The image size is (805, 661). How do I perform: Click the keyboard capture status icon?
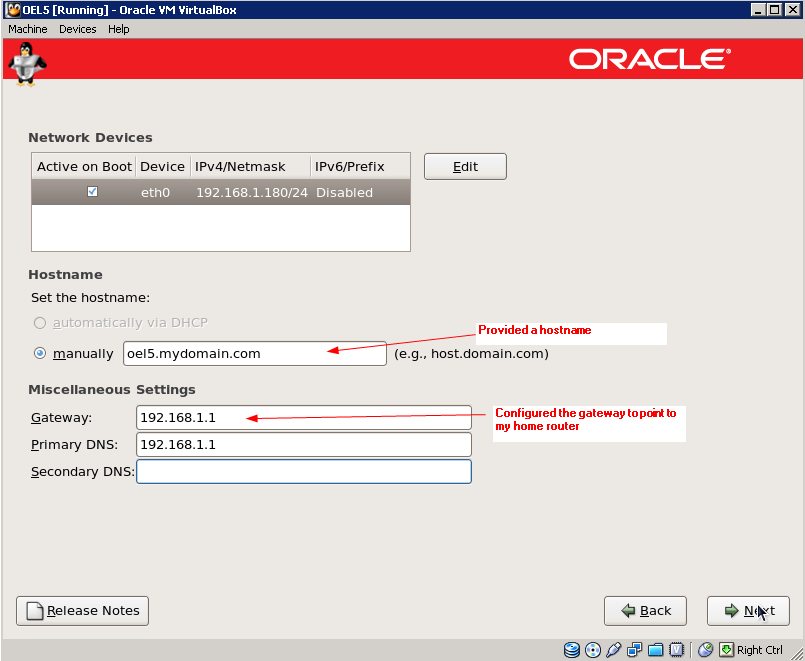pos(727,650)
